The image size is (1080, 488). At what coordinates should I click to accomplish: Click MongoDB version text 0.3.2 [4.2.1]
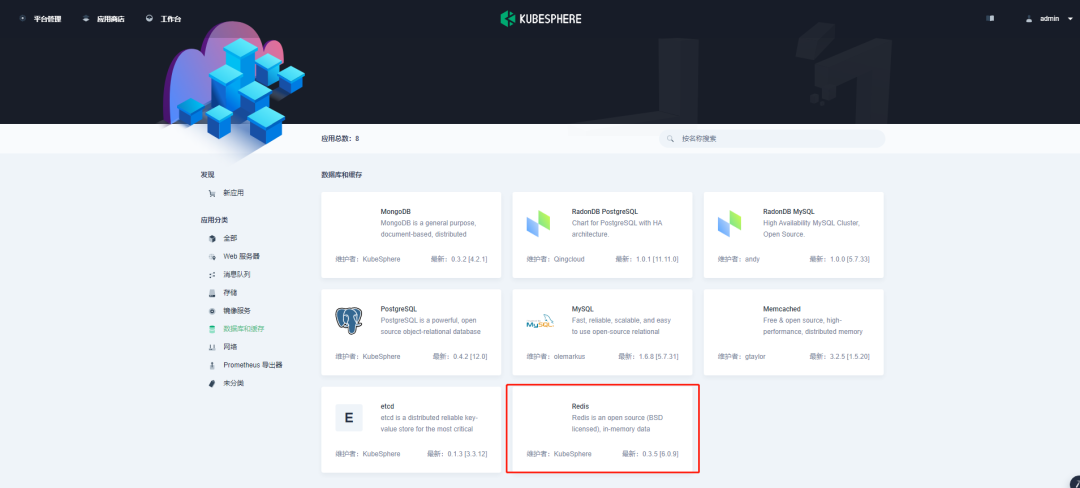pyautogui.click(x=469, y=259)
